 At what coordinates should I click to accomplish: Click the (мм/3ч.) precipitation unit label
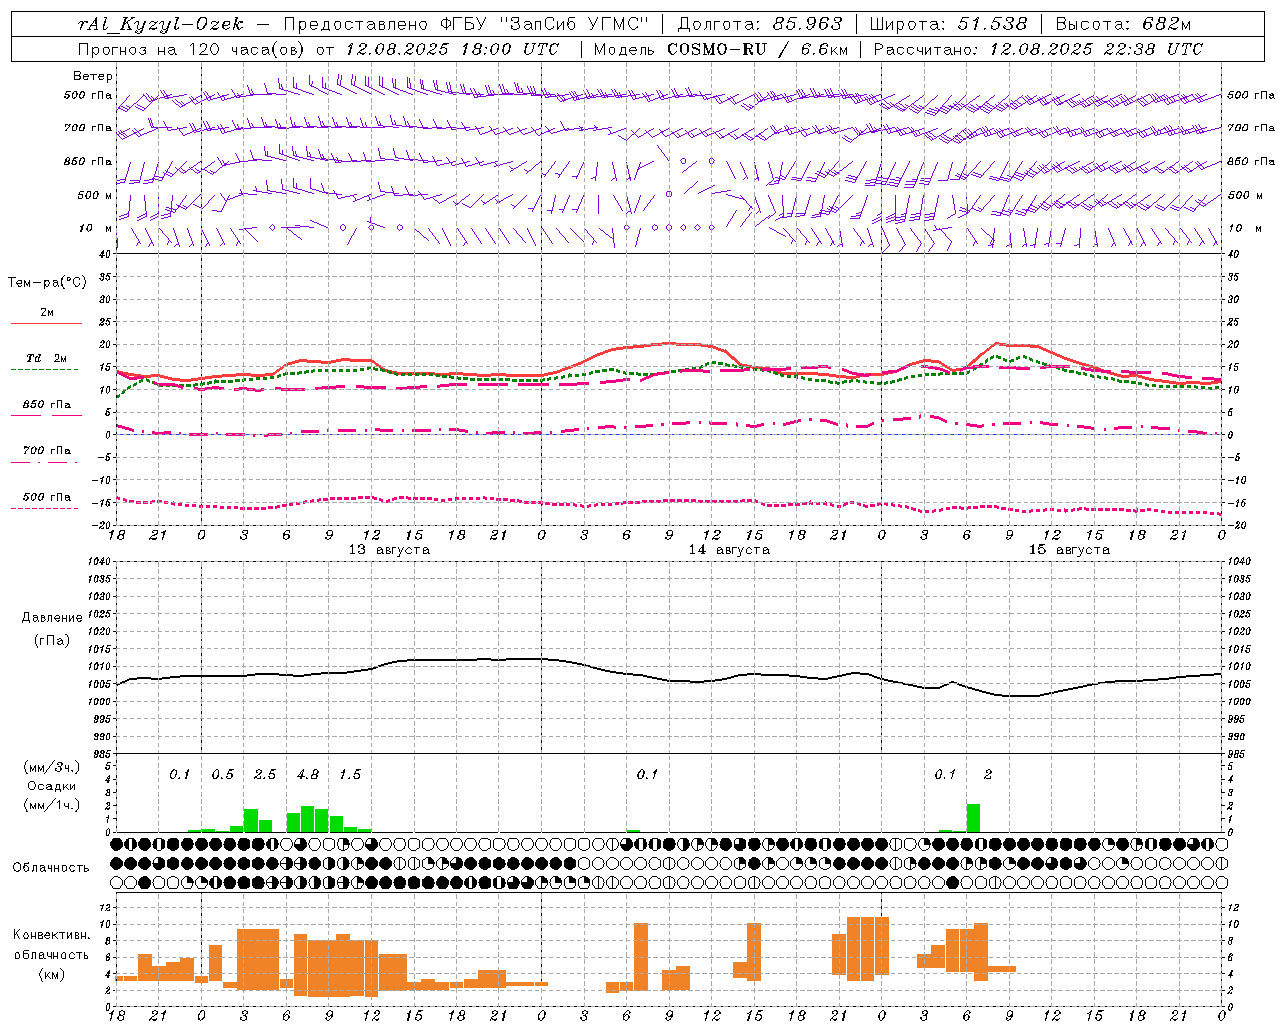[52, 768]
